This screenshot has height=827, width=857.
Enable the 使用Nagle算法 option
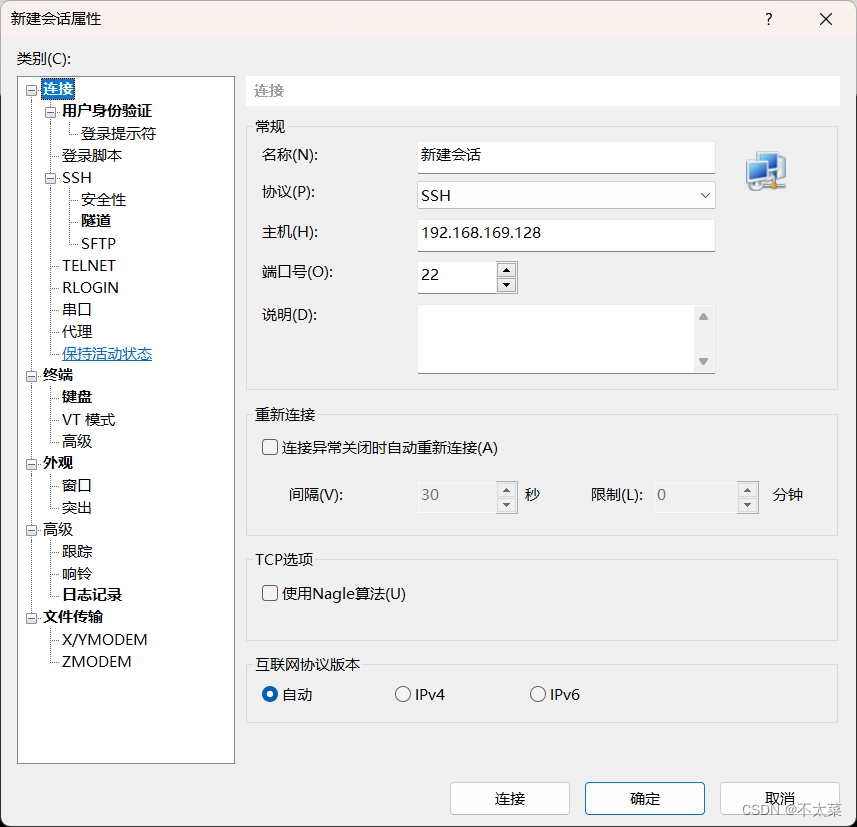pos(269,593)
